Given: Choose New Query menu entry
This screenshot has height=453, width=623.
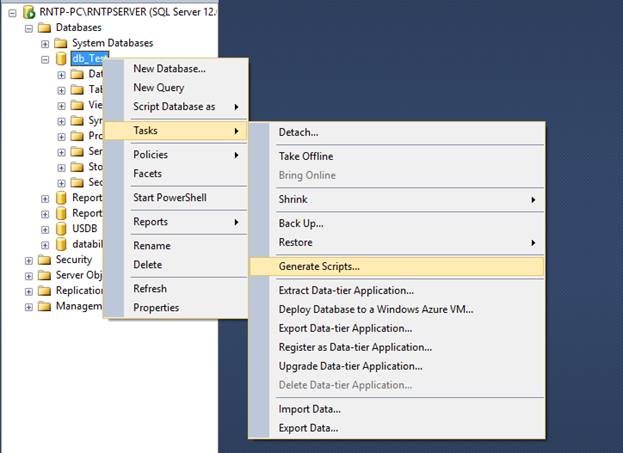Looking at the screenshot, I should coord(176,87).
